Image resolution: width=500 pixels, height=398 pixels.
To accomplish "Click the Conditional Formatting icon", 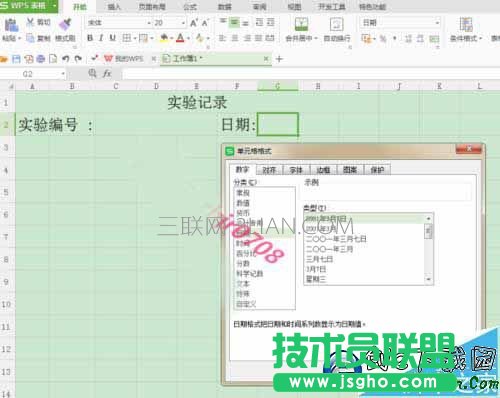I will 466,24.
